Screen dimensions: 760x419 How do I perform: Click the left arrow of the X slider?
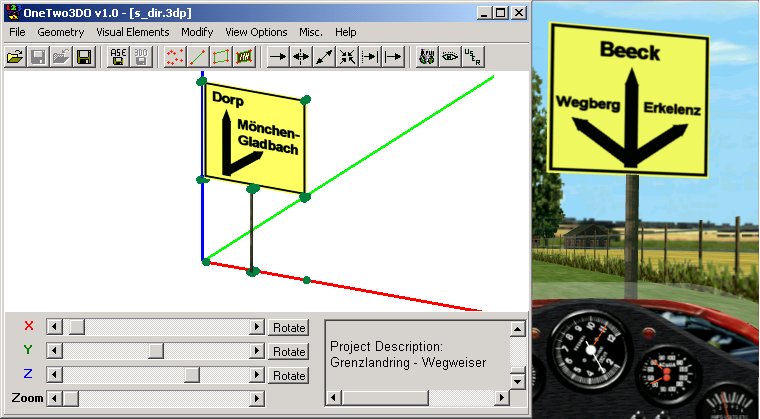(x=55, y=327)
